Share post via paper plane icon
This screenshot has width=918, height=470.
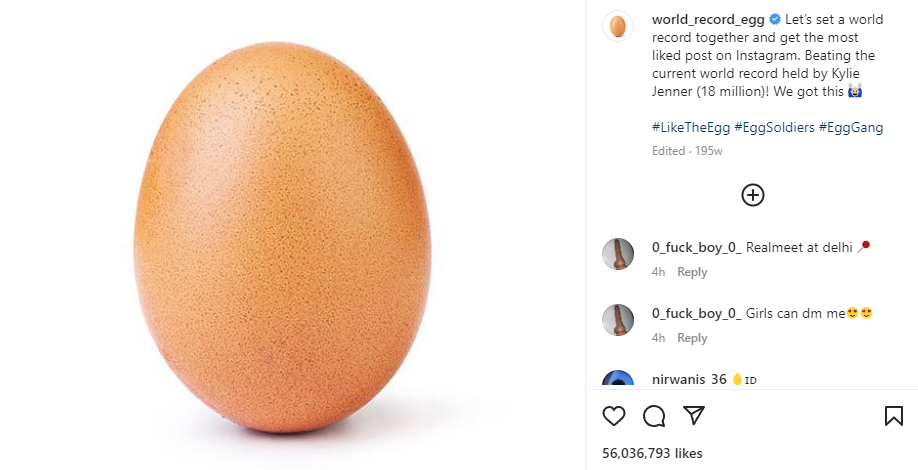(694, 416)
